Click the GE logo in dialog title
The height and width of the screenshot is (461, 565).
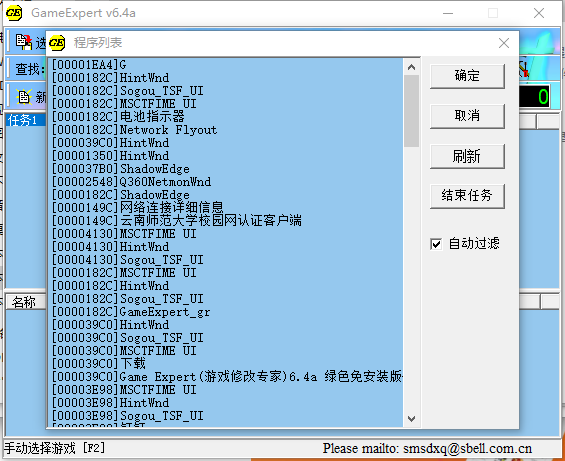[x=57, y=43]
